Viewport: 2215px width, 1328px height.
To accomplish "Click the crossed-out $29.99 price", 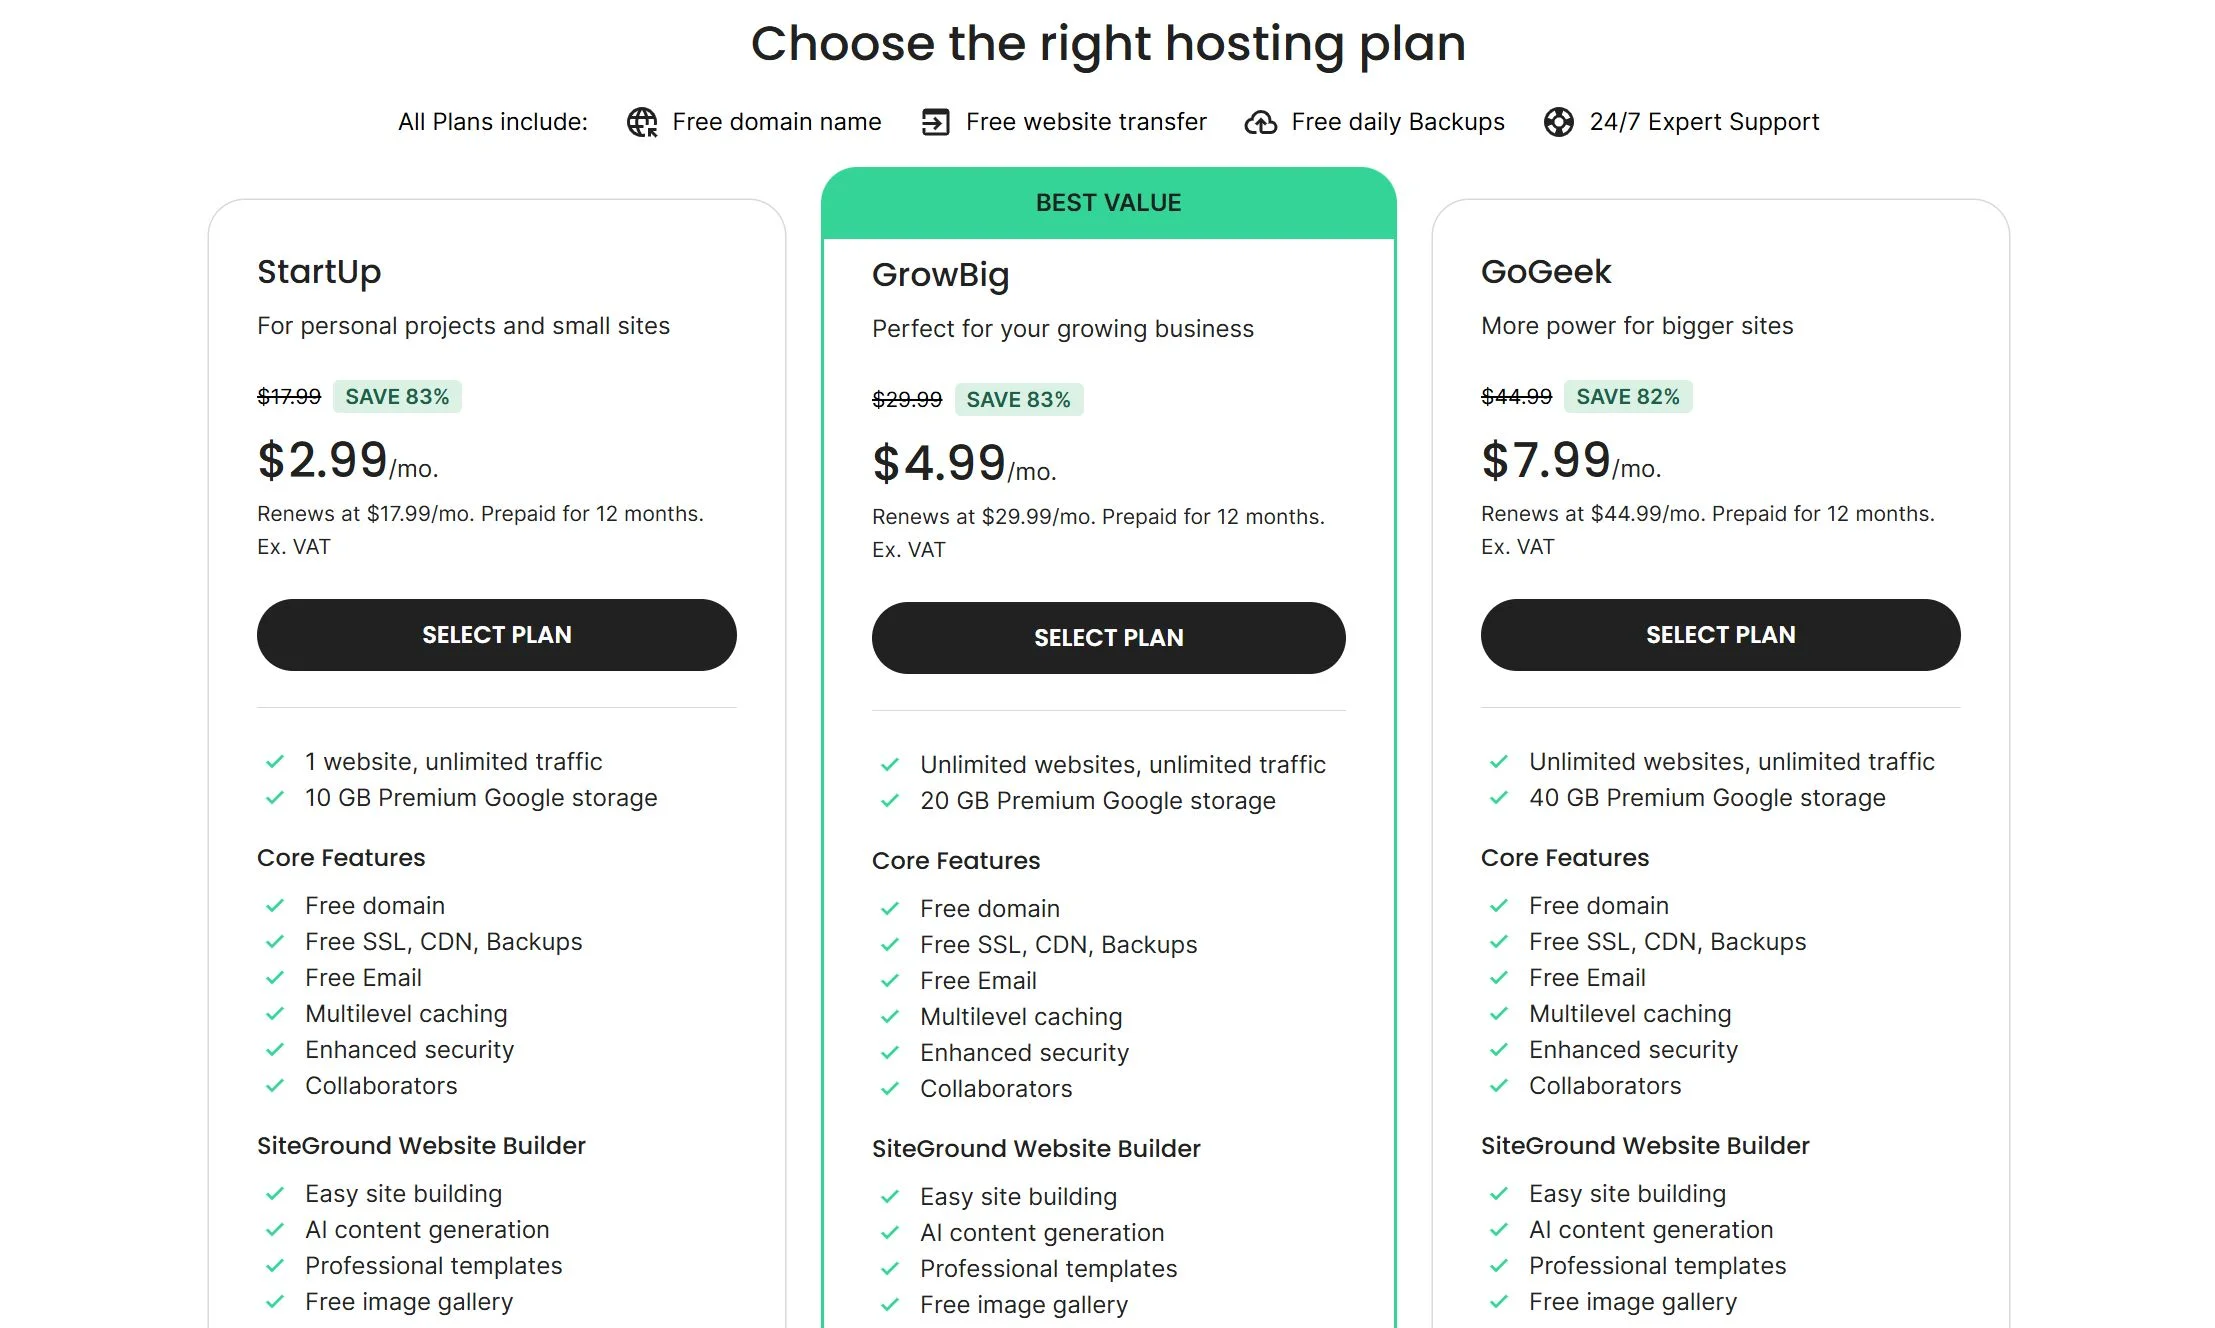I will click(905, 399).
